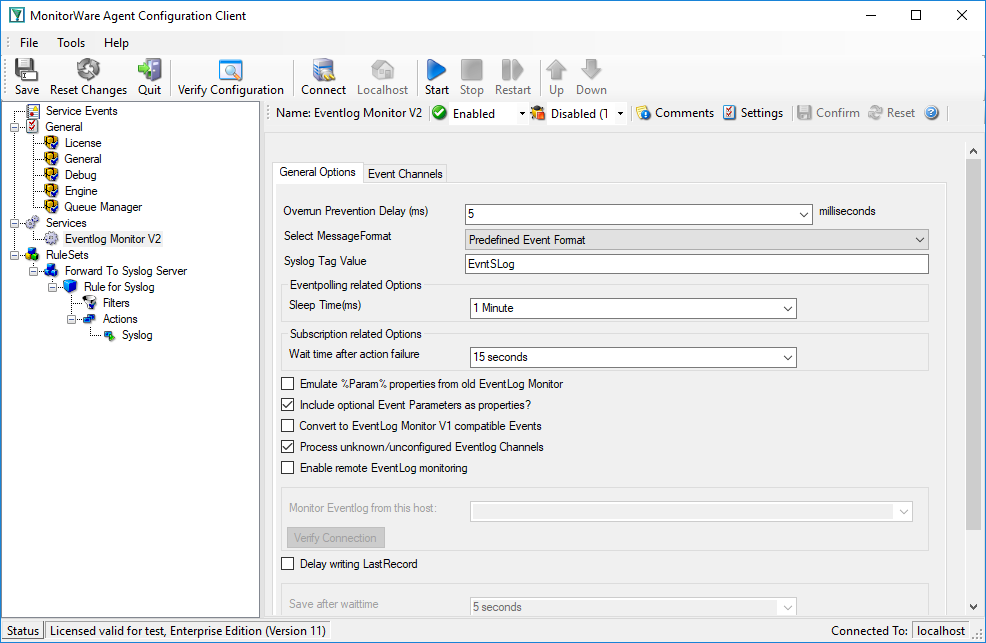
Task: Click the Quit toolbar icon
Action: (x=150, y=77)
